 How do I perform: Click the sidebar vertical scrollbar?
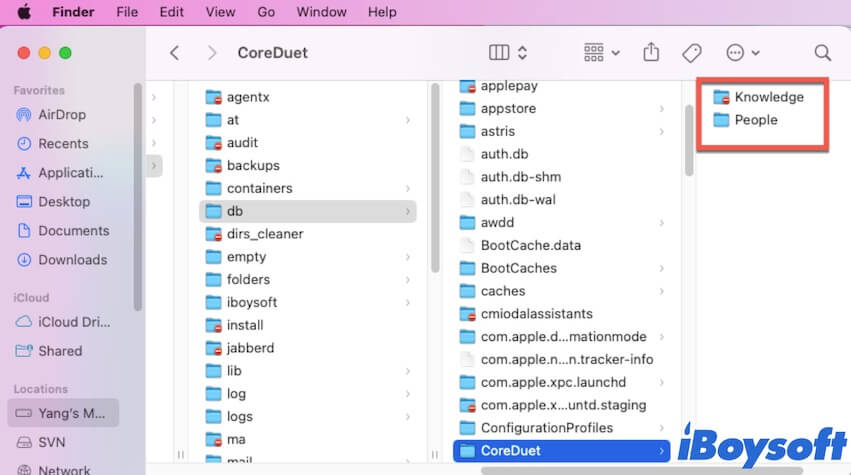point(137,197)
